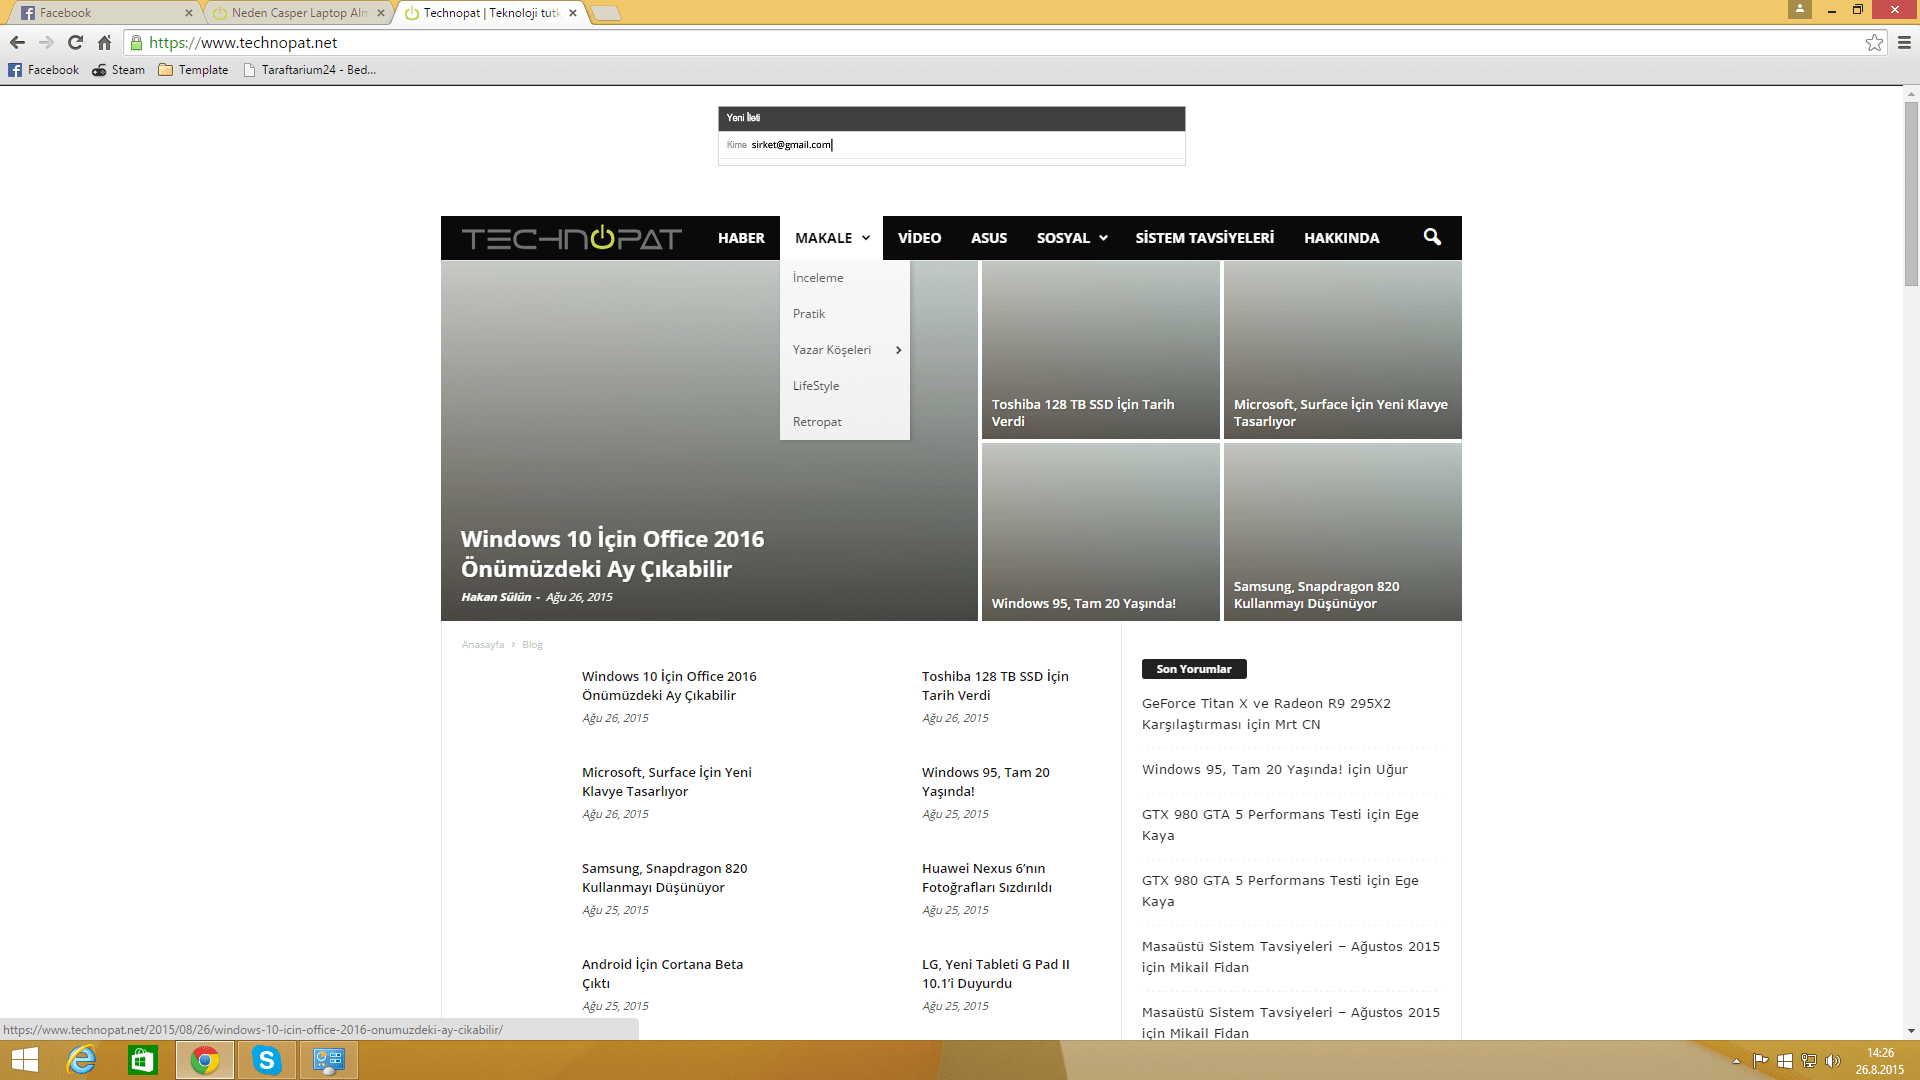Click the browser home icon
This screenshot has height=1080, width=1920.
click(104, 42)
